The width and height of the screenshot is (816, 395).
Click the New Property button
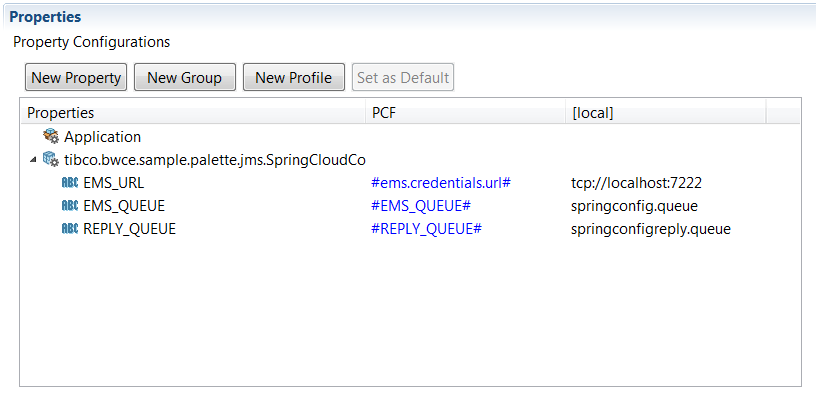[76, 78]
